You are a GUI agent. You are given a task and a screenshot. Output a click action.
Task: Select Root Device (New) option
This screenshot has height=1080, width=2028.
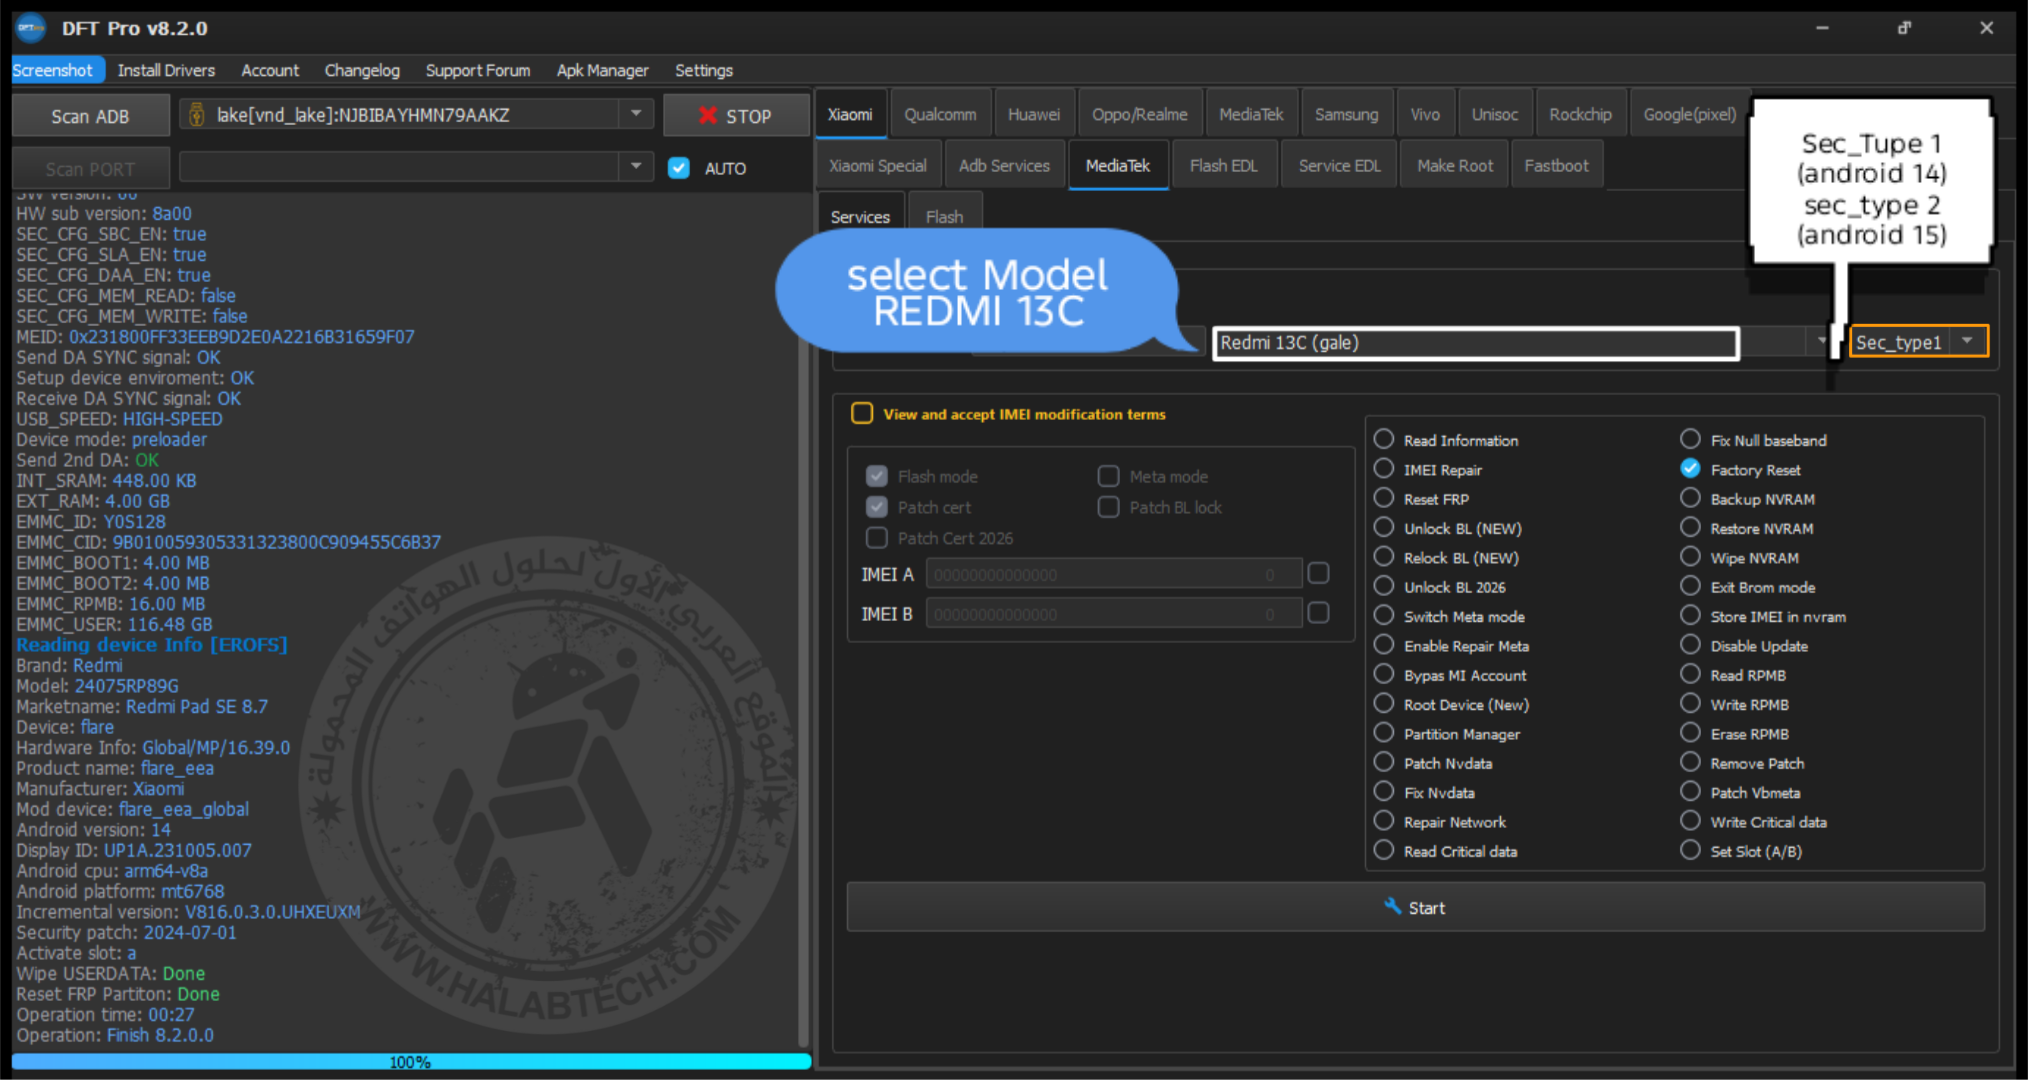[1384, 703]
